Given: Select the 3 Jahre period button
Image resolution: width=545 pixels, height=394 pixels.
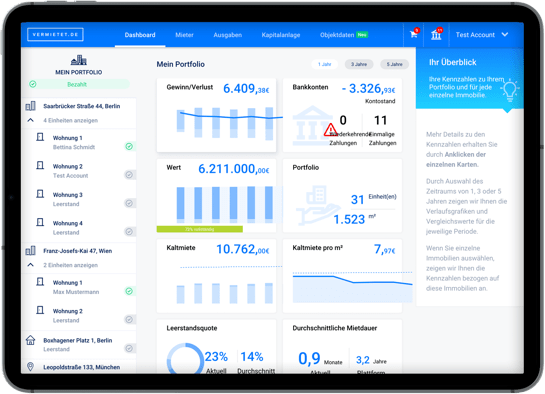Looking at the screenshot, I should click(359, 64).
